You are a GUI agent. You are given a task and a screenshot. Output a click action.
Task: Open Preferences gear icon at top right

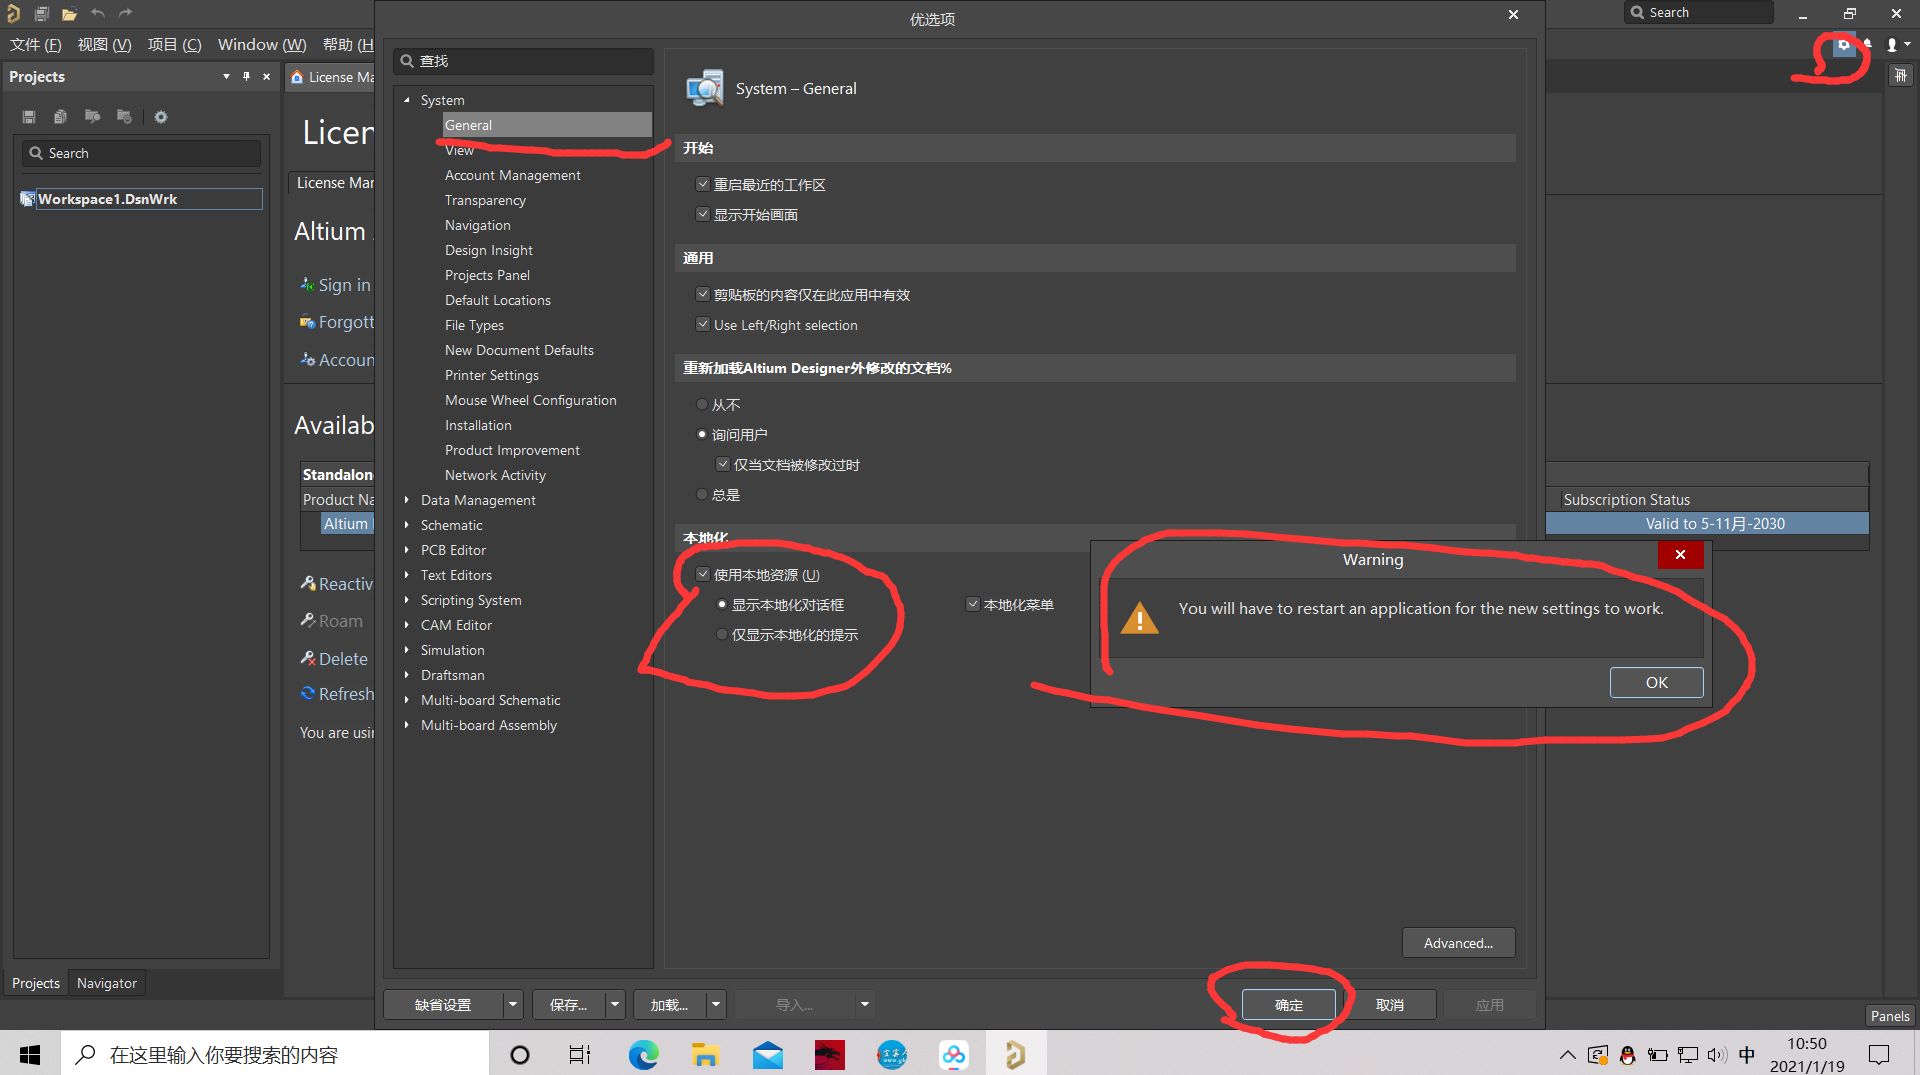point(1843,45)
